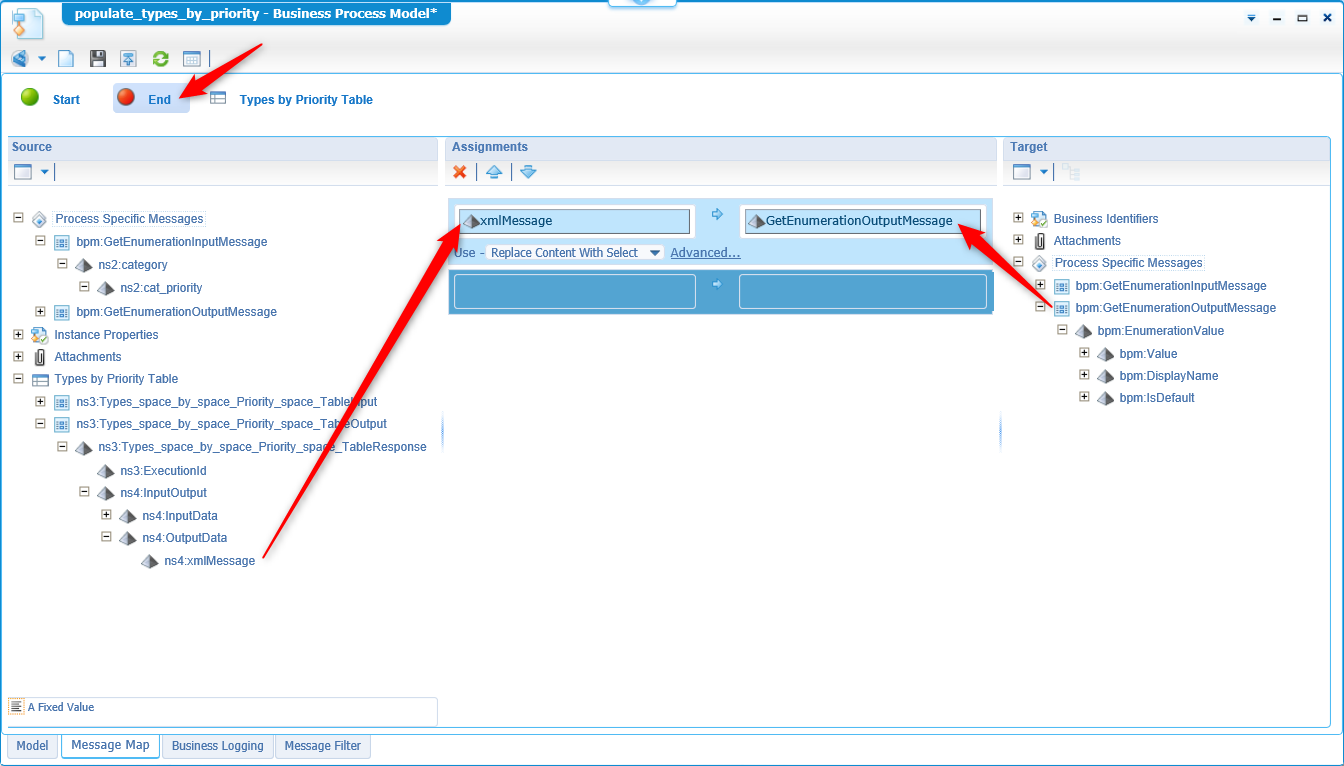This screenshot has height=766, width=1344.
Task: Open the Replace Content With Select dropdown
Action: (574, 253)
